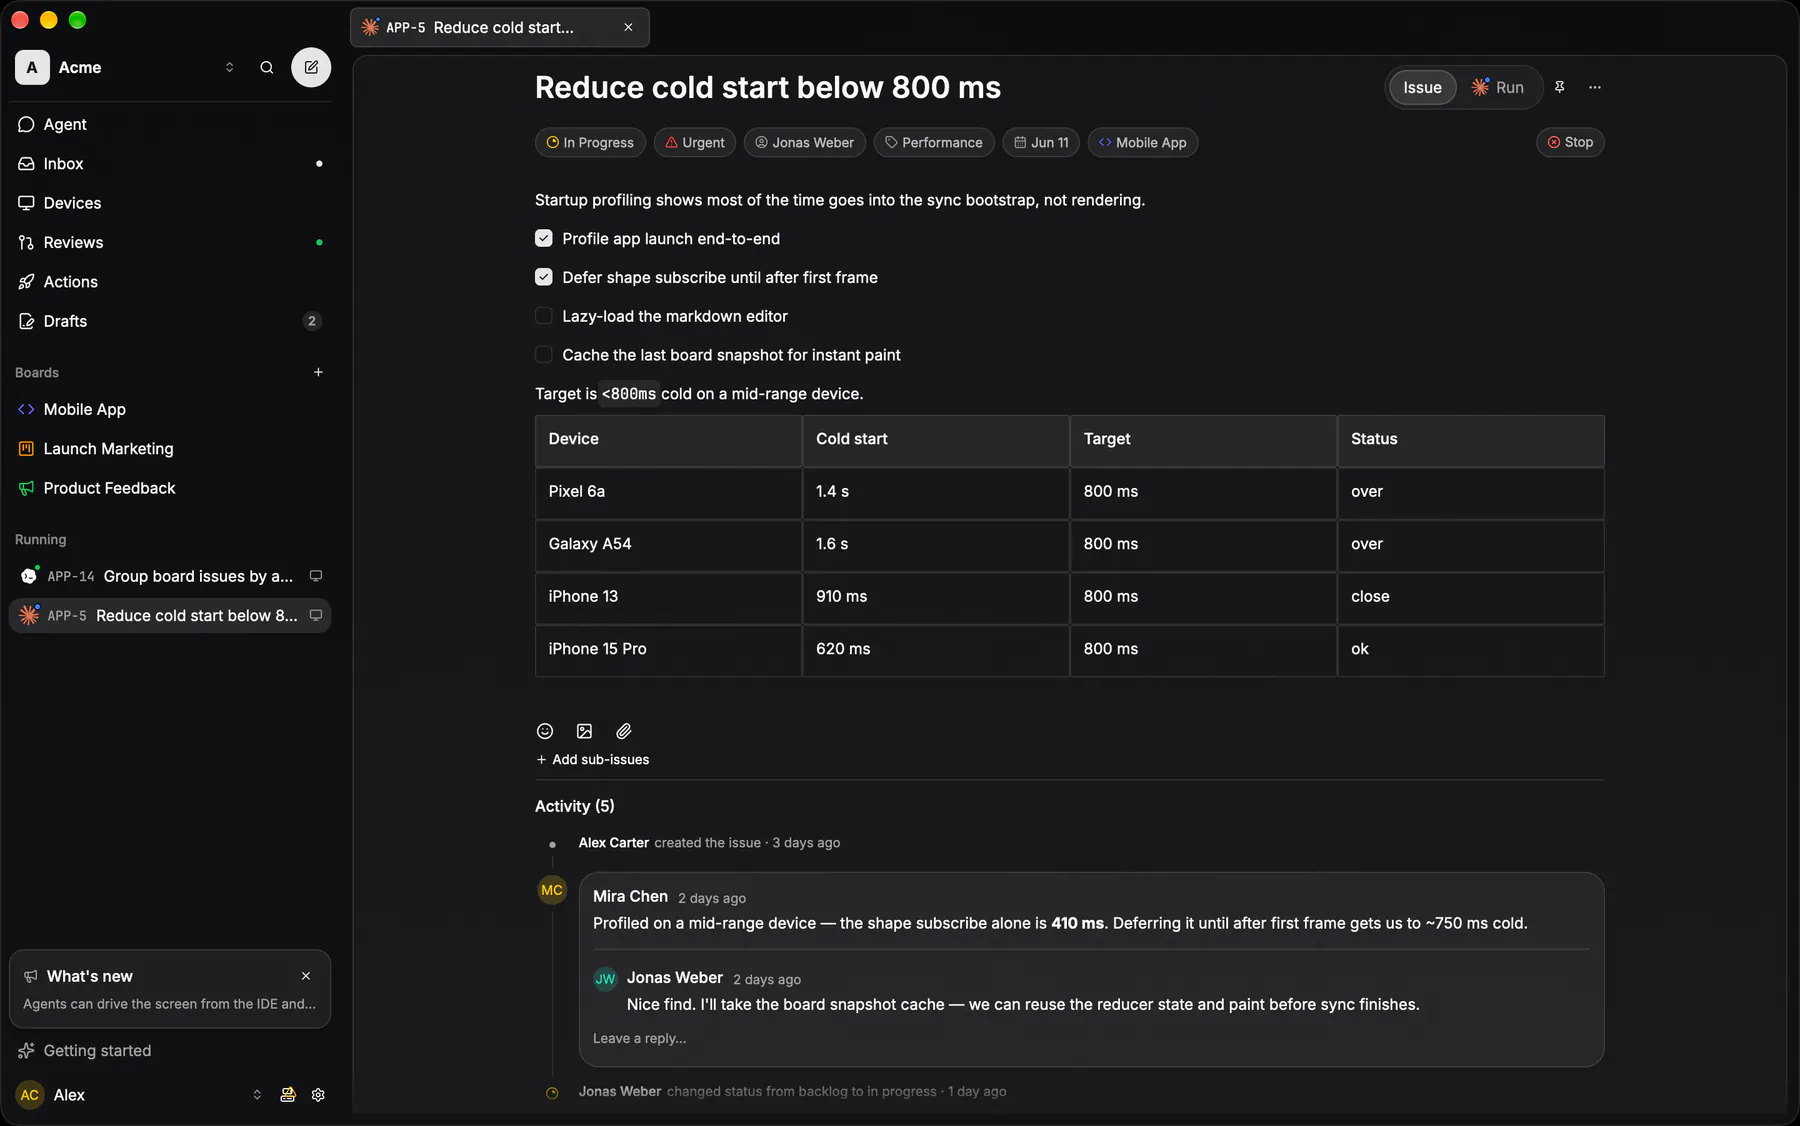This screenshot has height=1126, width=1800.
Task: Click Leave a reply field
Action: pyautogui.click(x=640, y=1038)
